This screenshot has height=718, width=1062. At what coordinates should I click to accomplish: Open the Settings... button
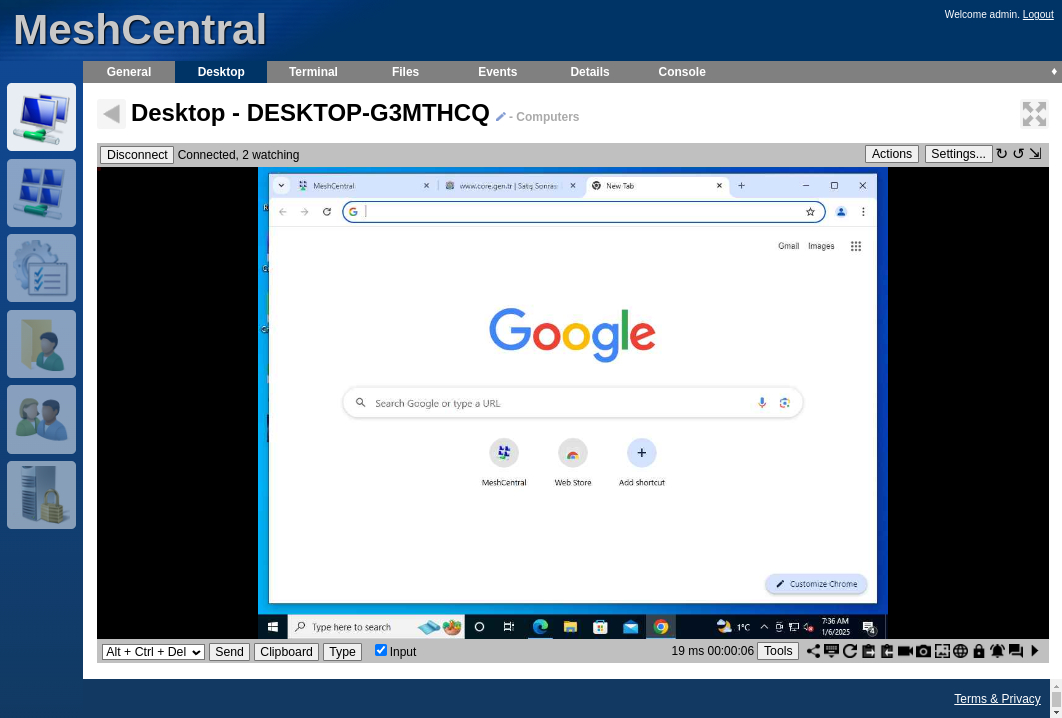pyautogui.click(x=958, y=154)
